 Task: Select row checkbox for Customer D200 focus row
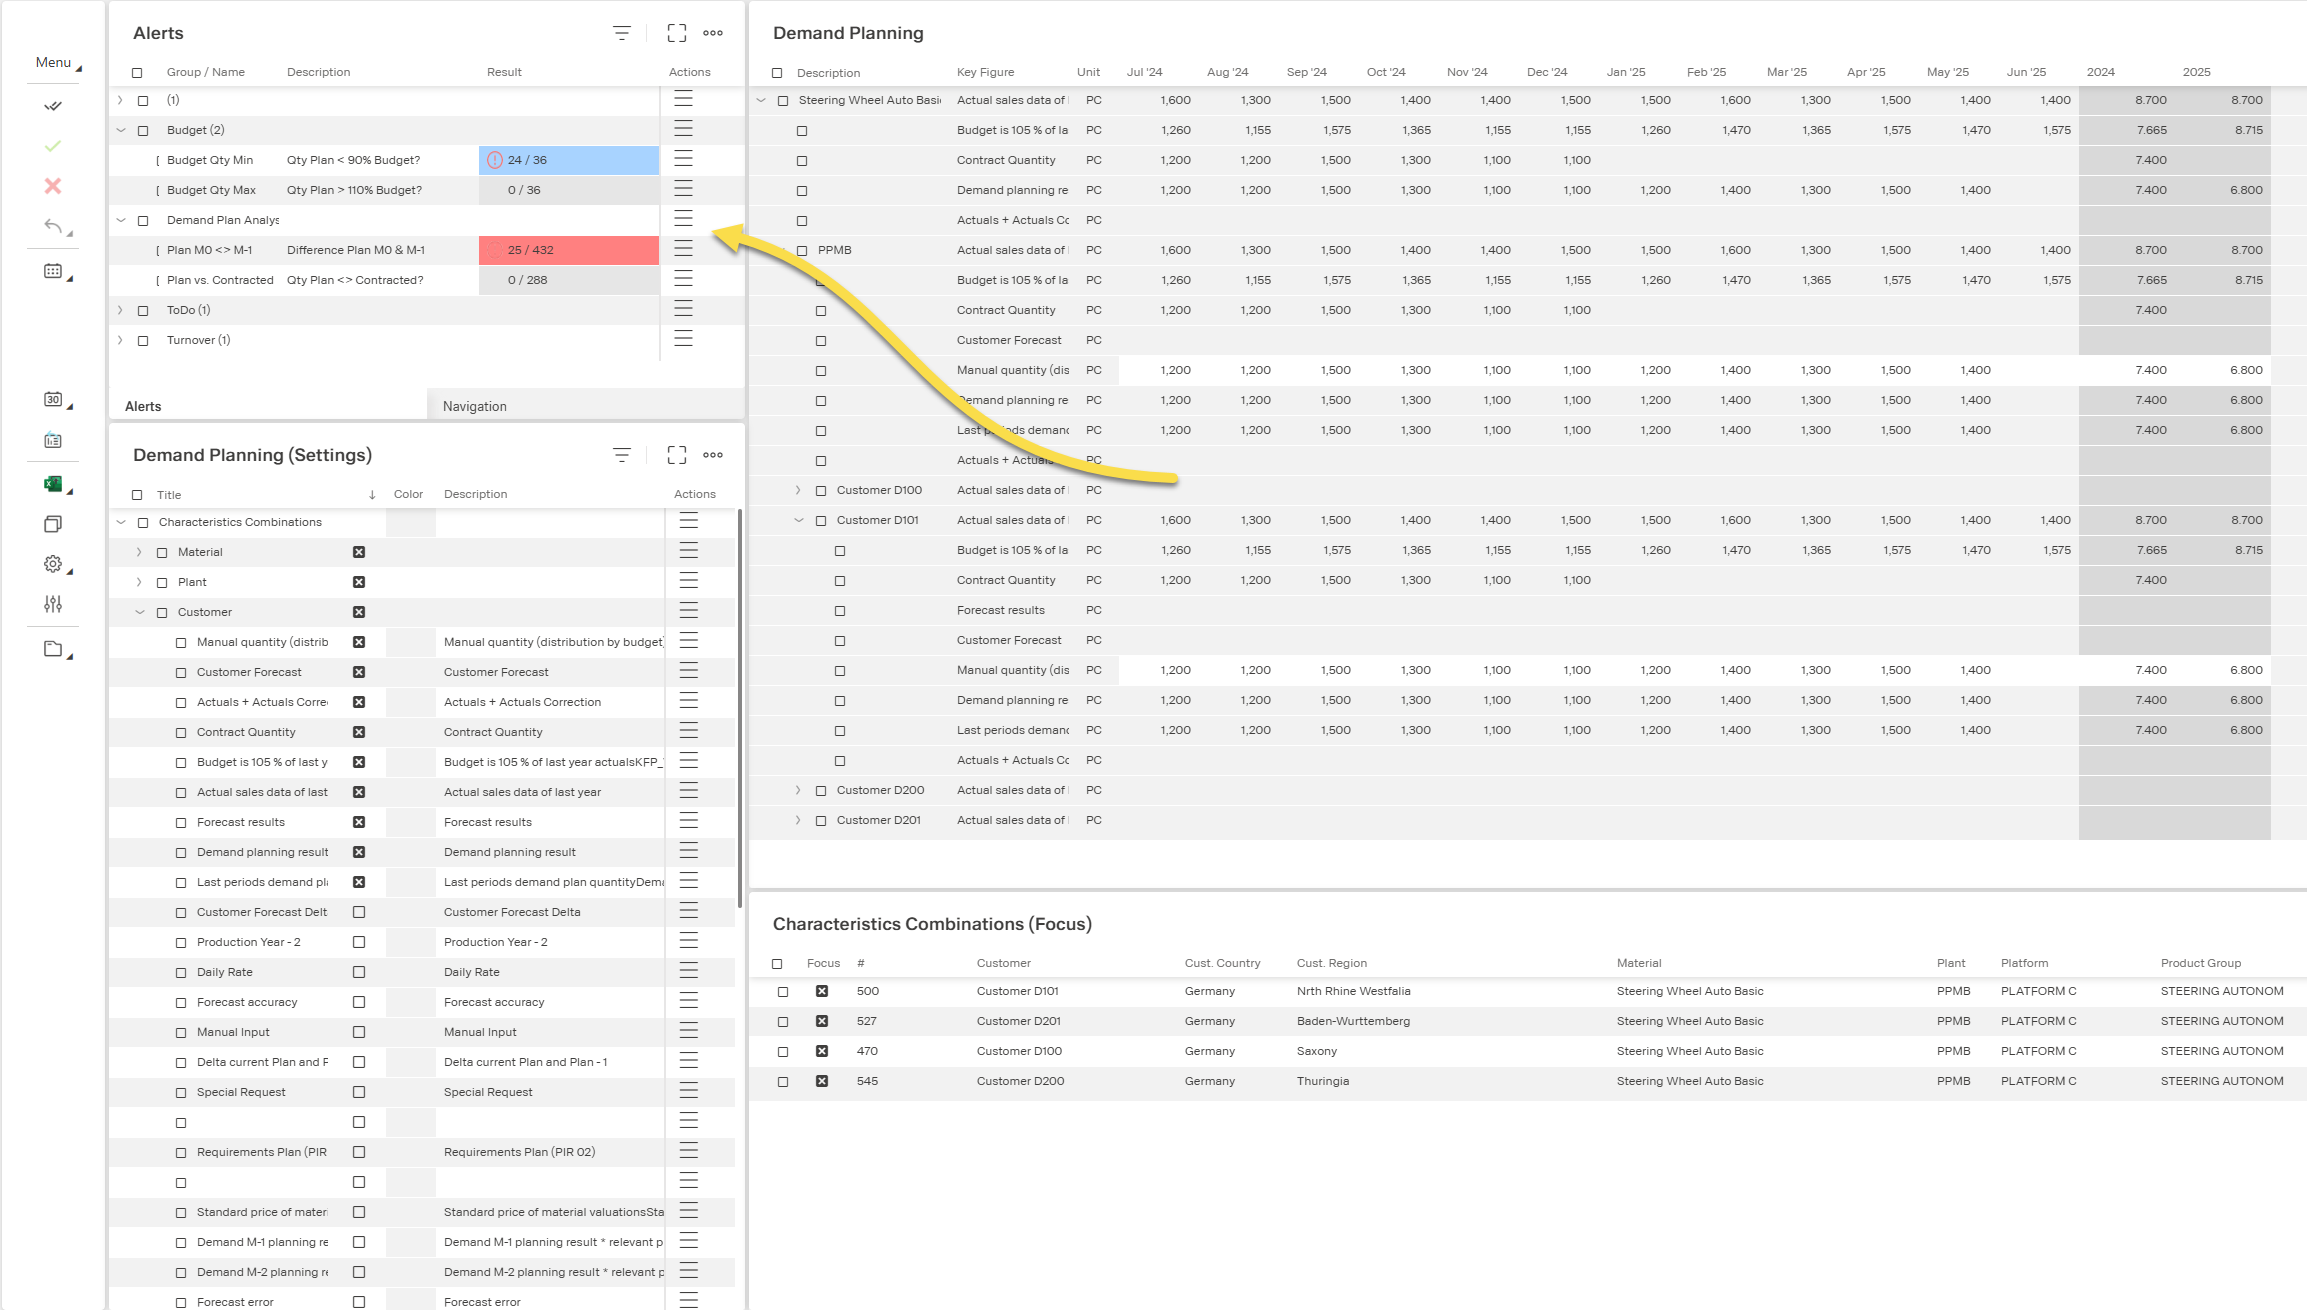point(783,1082)
